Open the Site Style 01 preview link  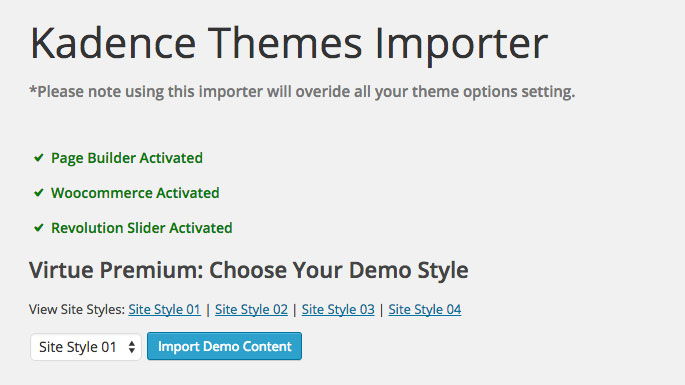(x=164, y=309)
